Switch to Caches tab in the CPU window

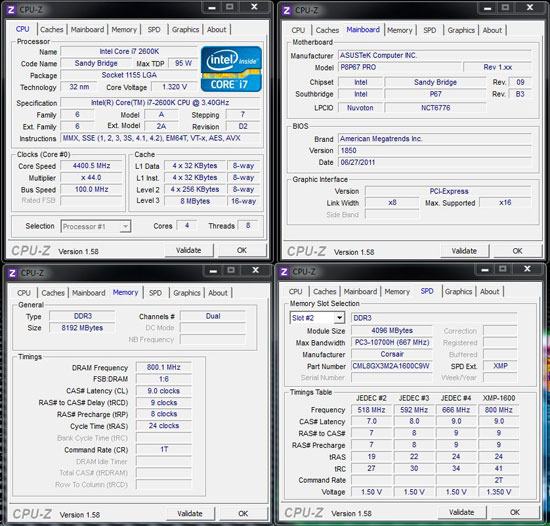(52, 29)
